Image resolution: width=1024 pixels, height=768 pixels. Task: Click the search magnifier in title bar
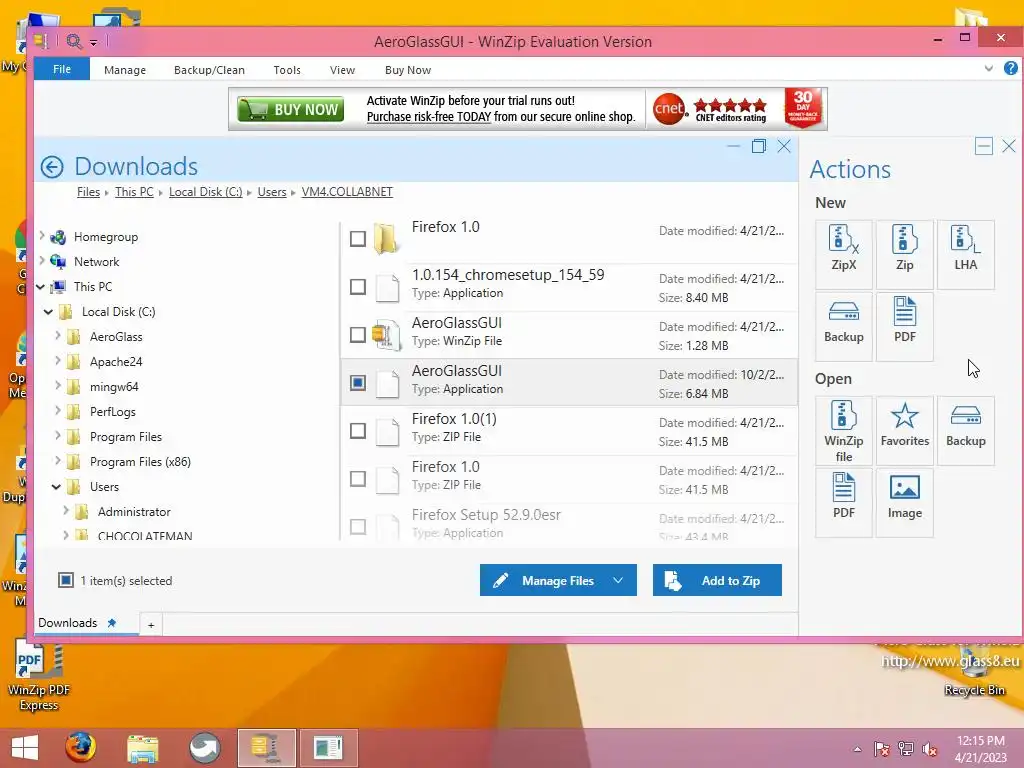coord(74,42)
